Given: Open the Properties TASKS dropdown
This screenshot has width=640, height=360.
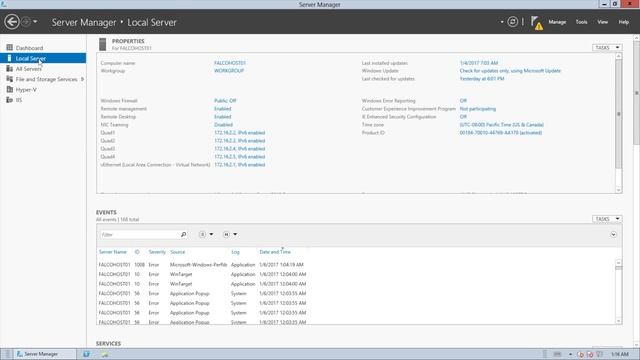Looking at the screenshot, I should [x=607, y=47].
